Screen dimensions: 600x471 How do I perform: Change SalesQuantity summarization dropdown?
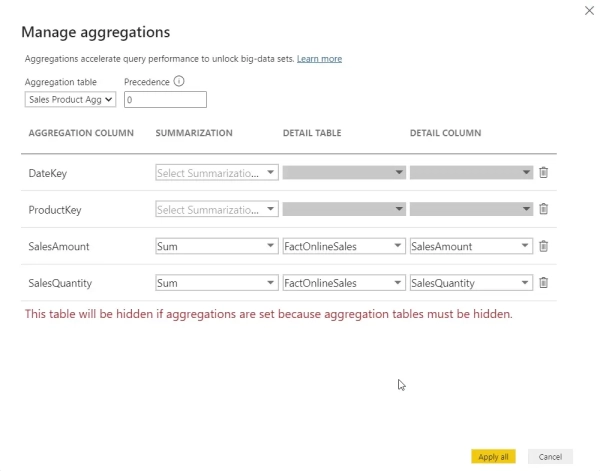click(x=216, y=283)
